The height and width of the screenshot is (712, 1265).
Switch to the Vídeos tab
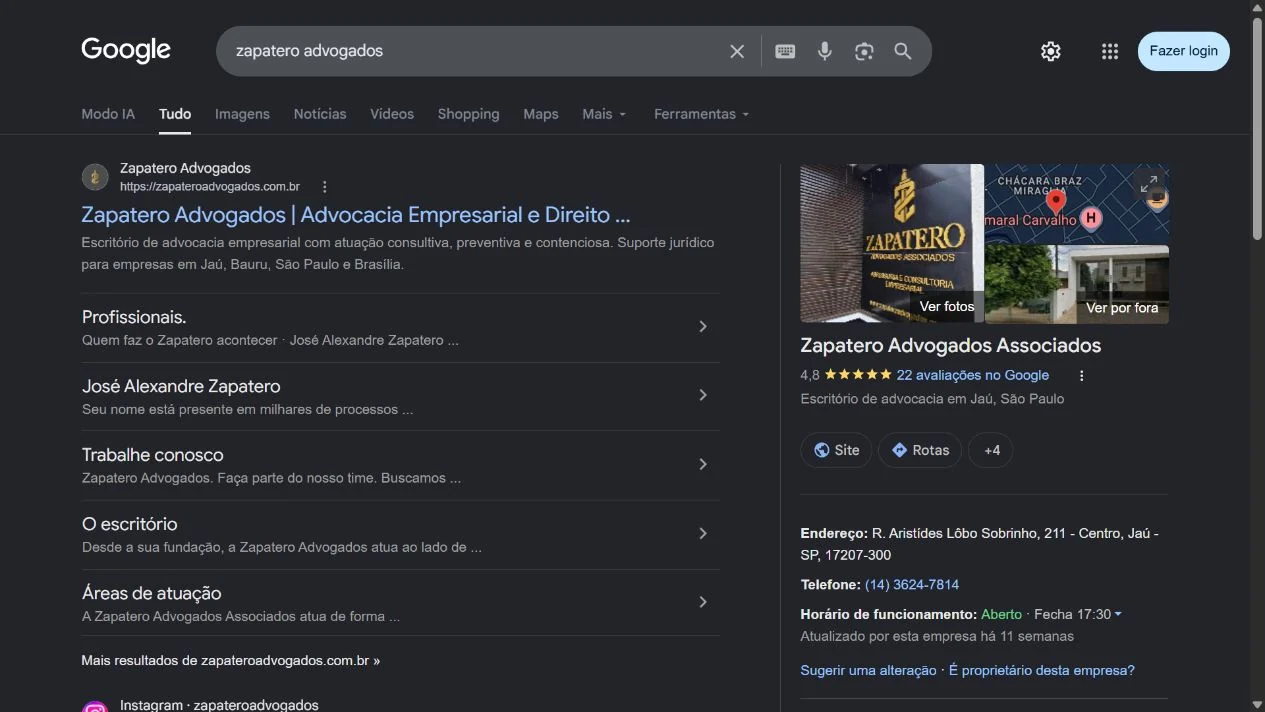point(392,114)
